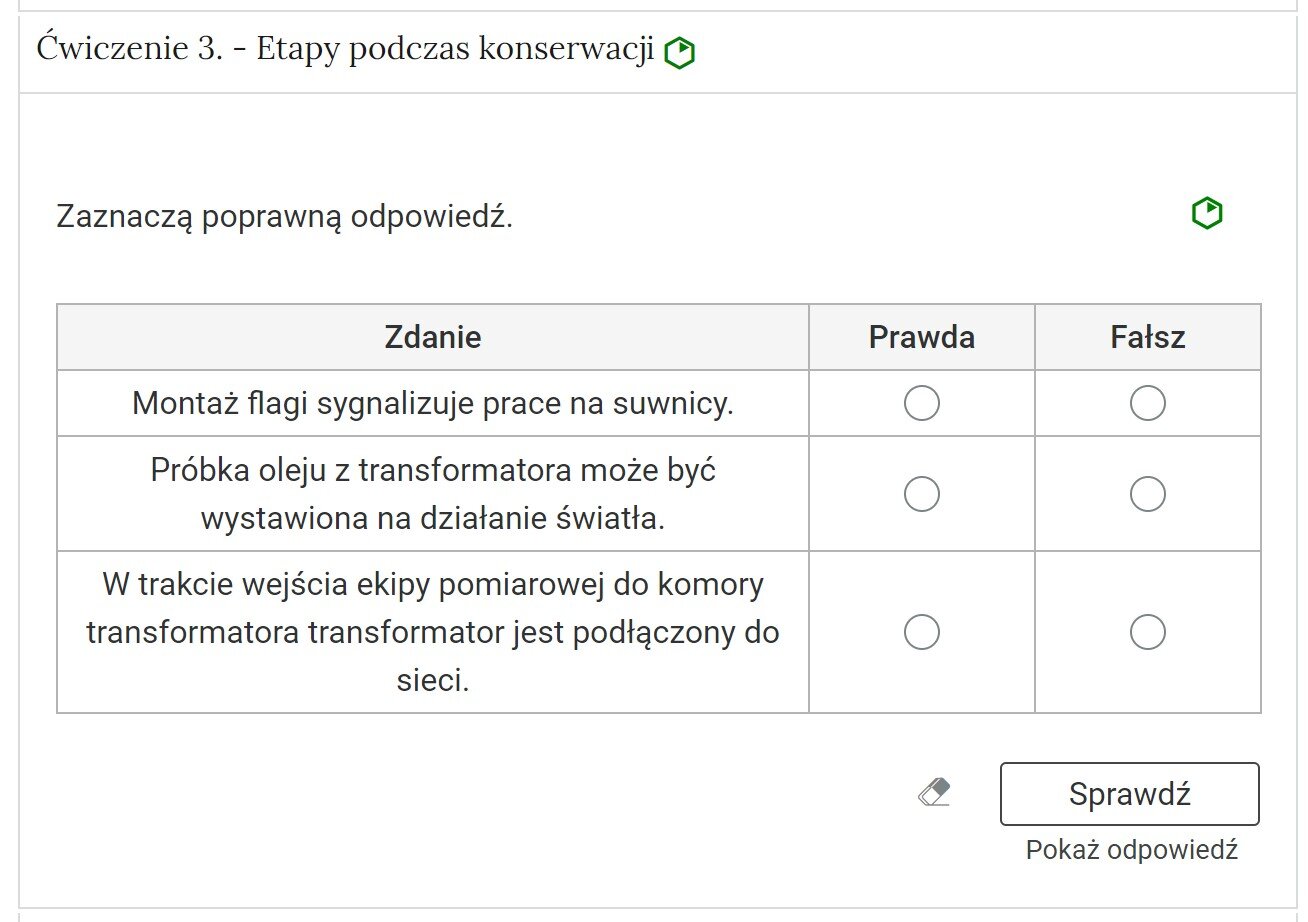Mark Fałsz for the transformer chamber statement

pos(1147,631)
